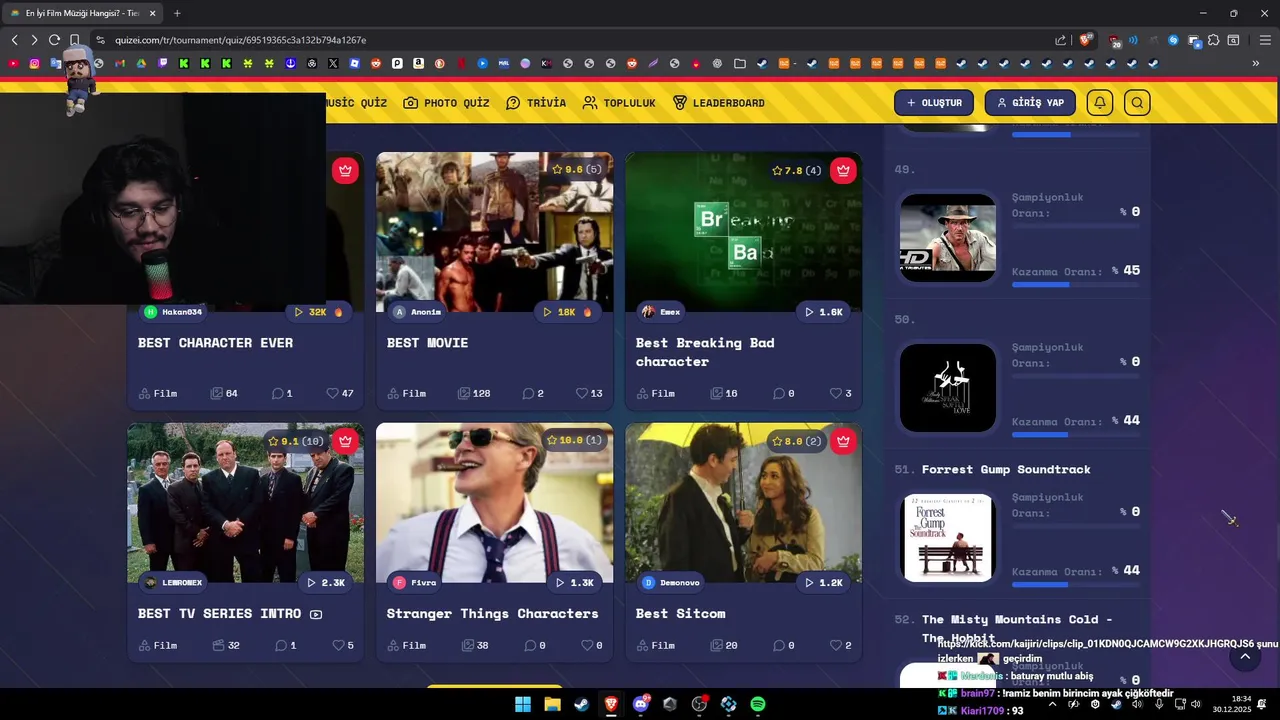The height and width of the screenshot is (720, 1280).
Task: Click the OLUŞTUR button
Action: [934, 103]
